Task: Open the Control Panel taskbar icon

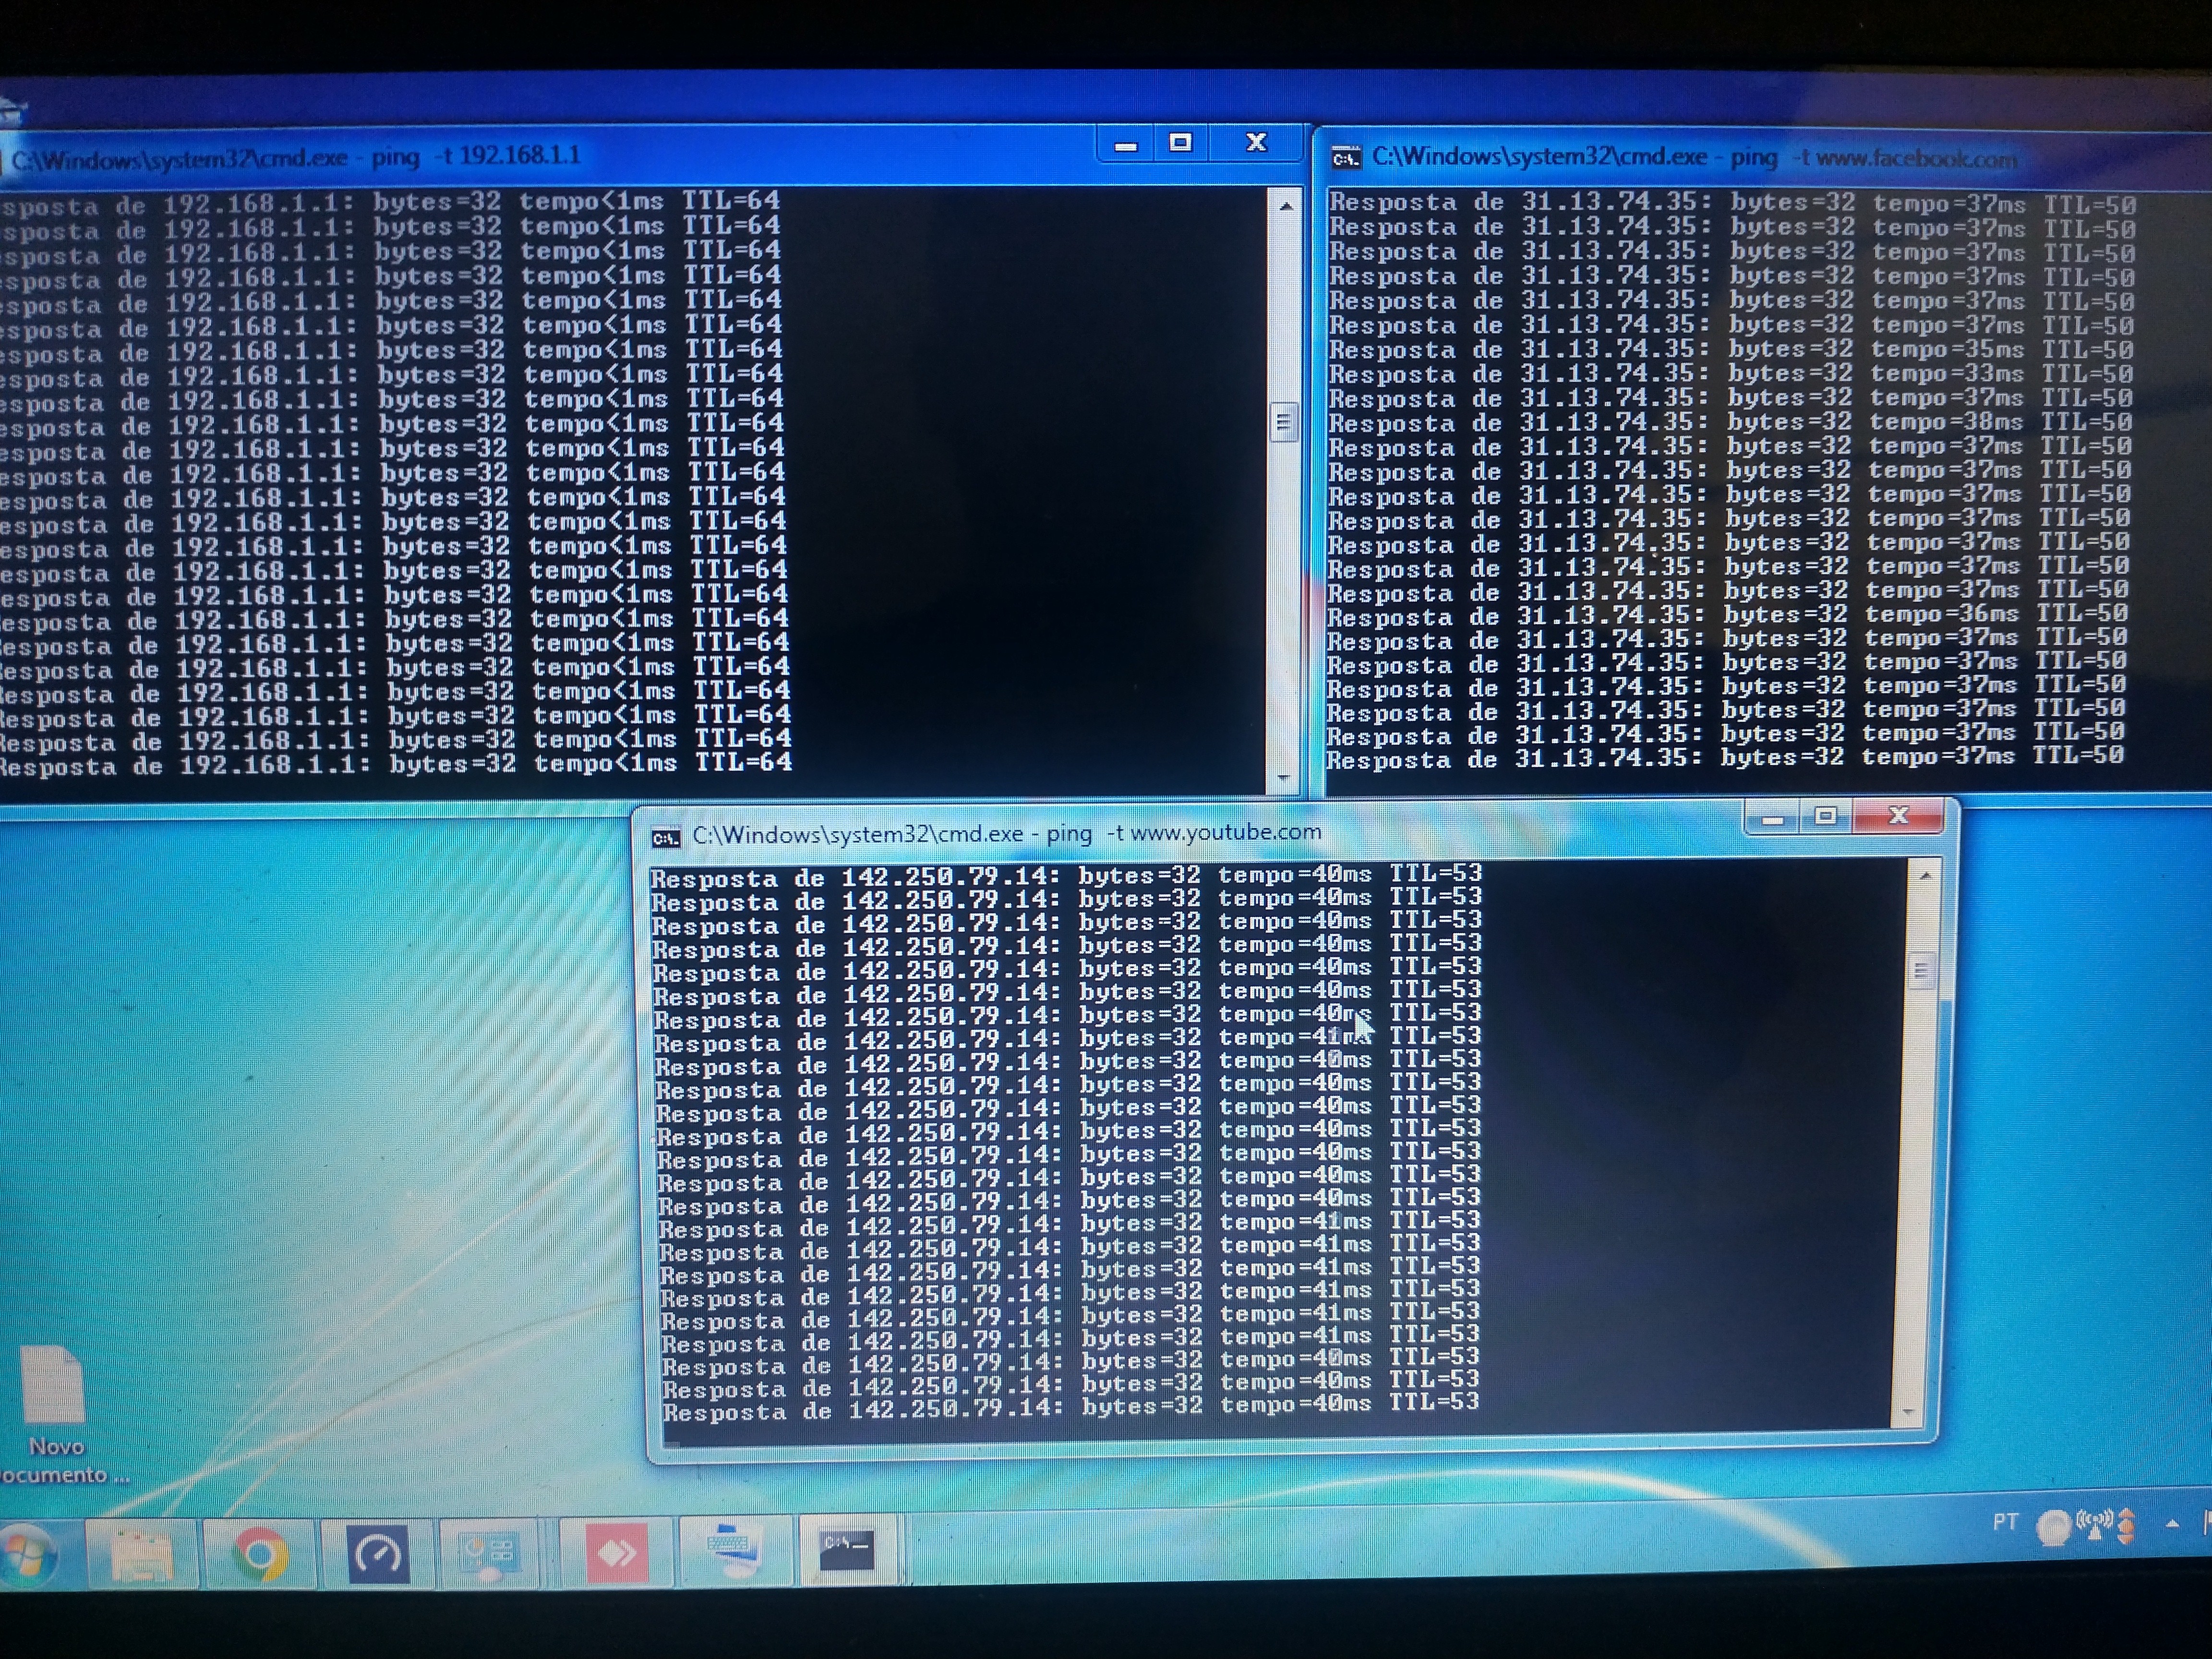Action: (487, 1553)
